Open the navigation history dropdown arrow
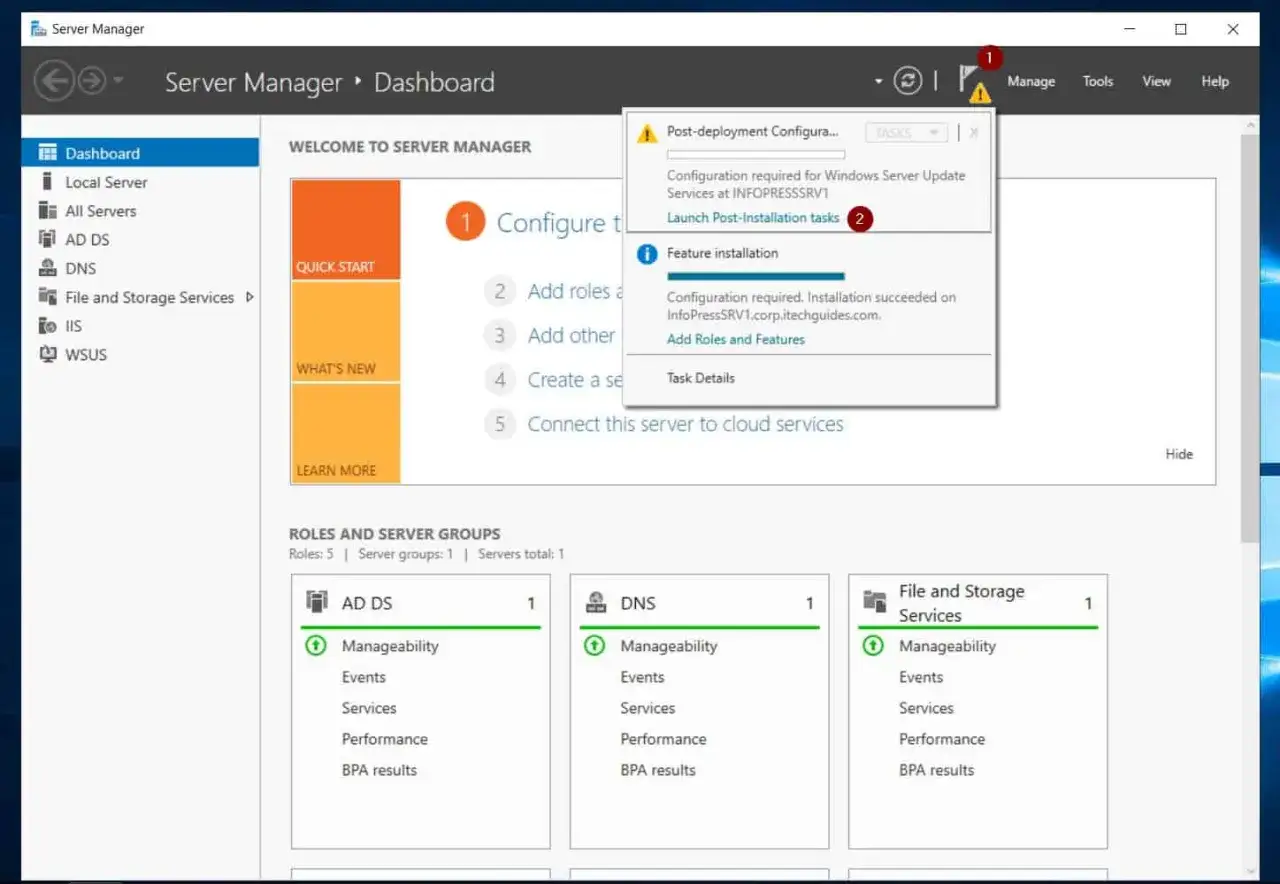1280x884 pixels. pos(118,81)
